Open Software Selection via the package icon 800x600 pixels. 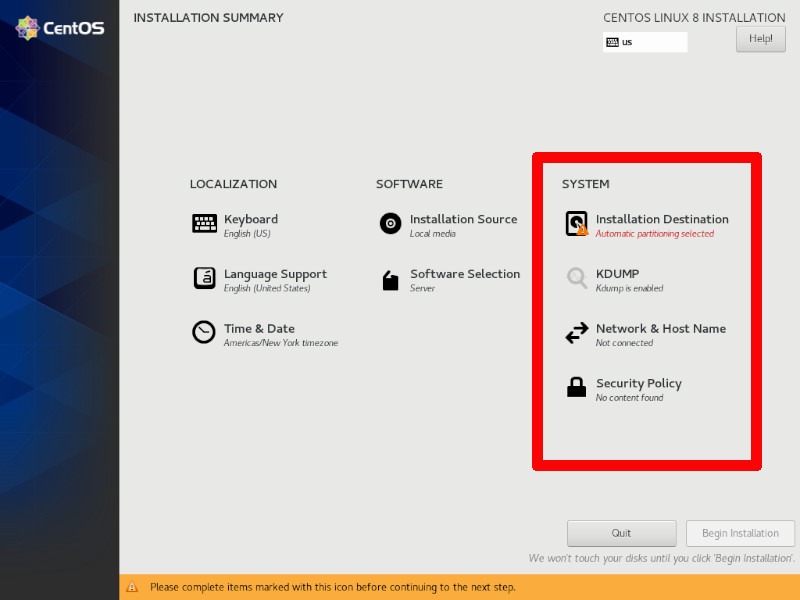389,279
